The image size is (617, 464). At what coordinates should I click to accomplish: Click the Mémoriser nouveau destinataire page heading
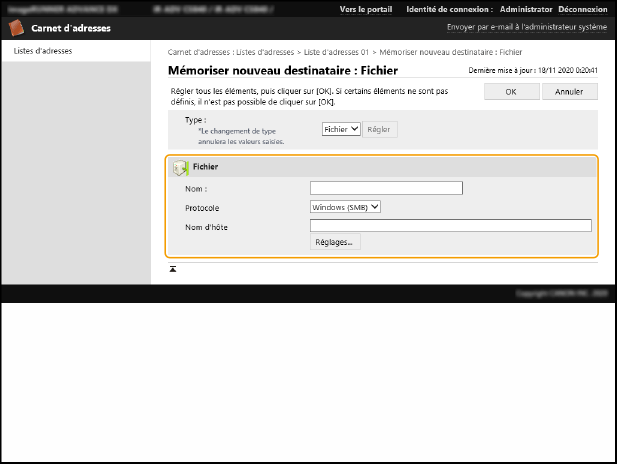point(283,70)
